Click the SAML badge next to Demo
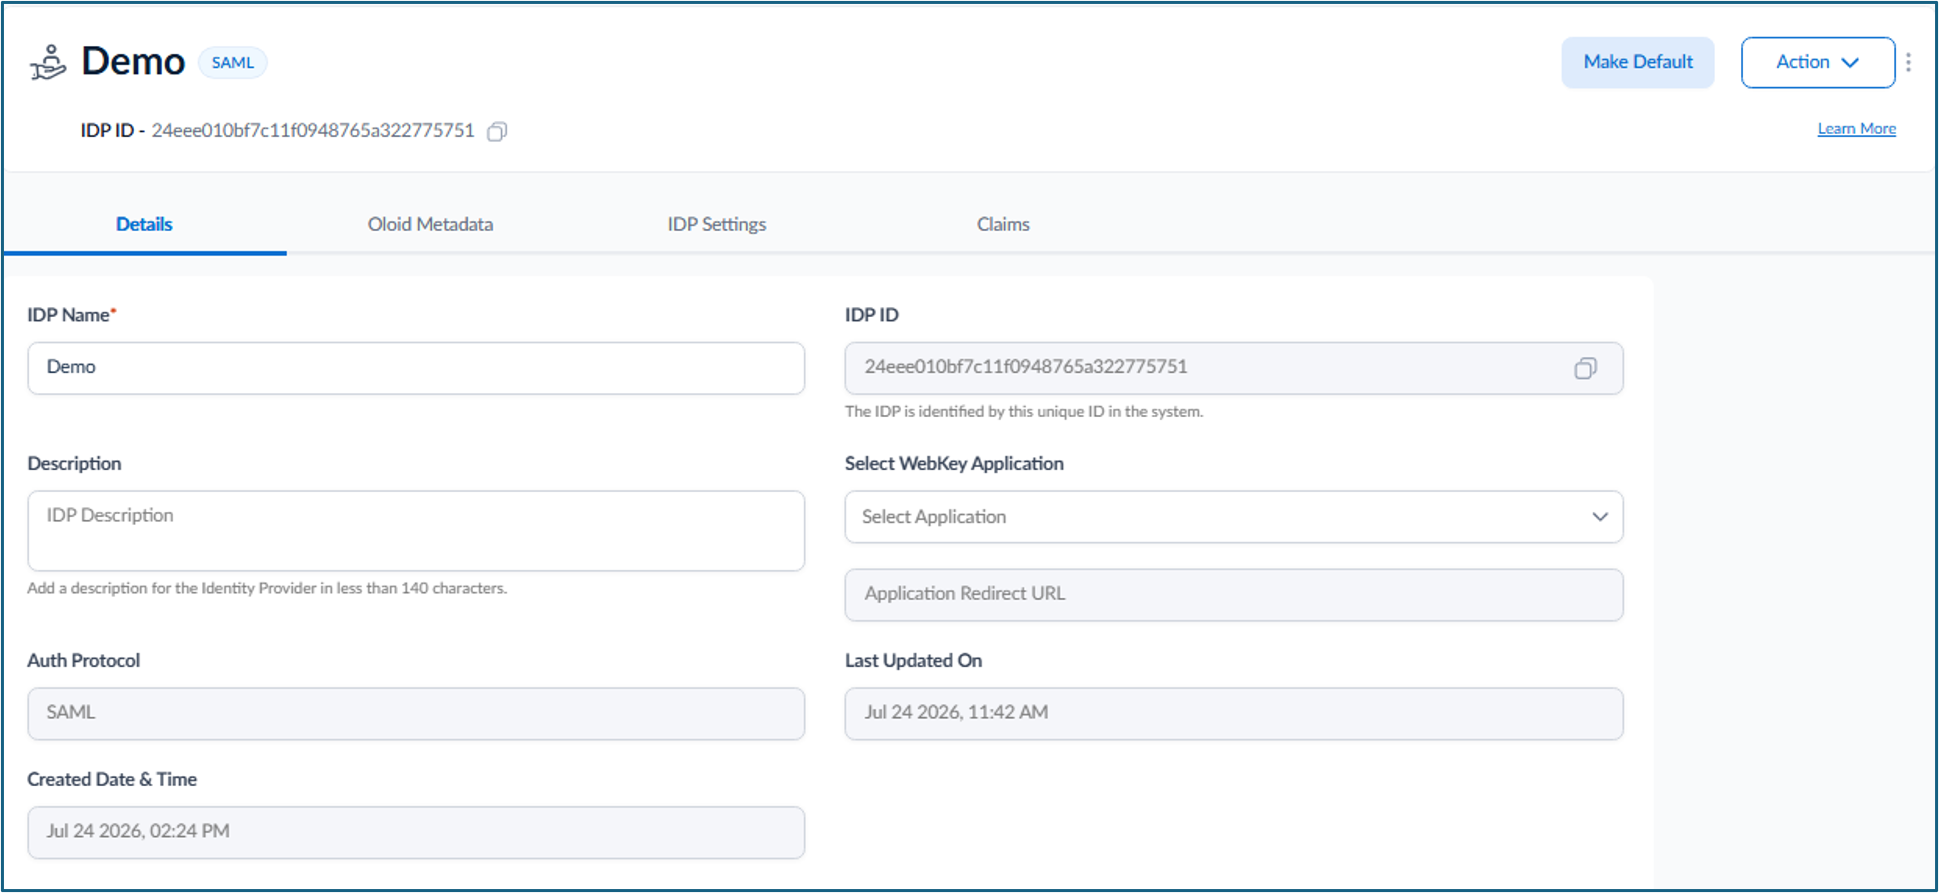1939x893 pixels. click(x=233, y=62)
